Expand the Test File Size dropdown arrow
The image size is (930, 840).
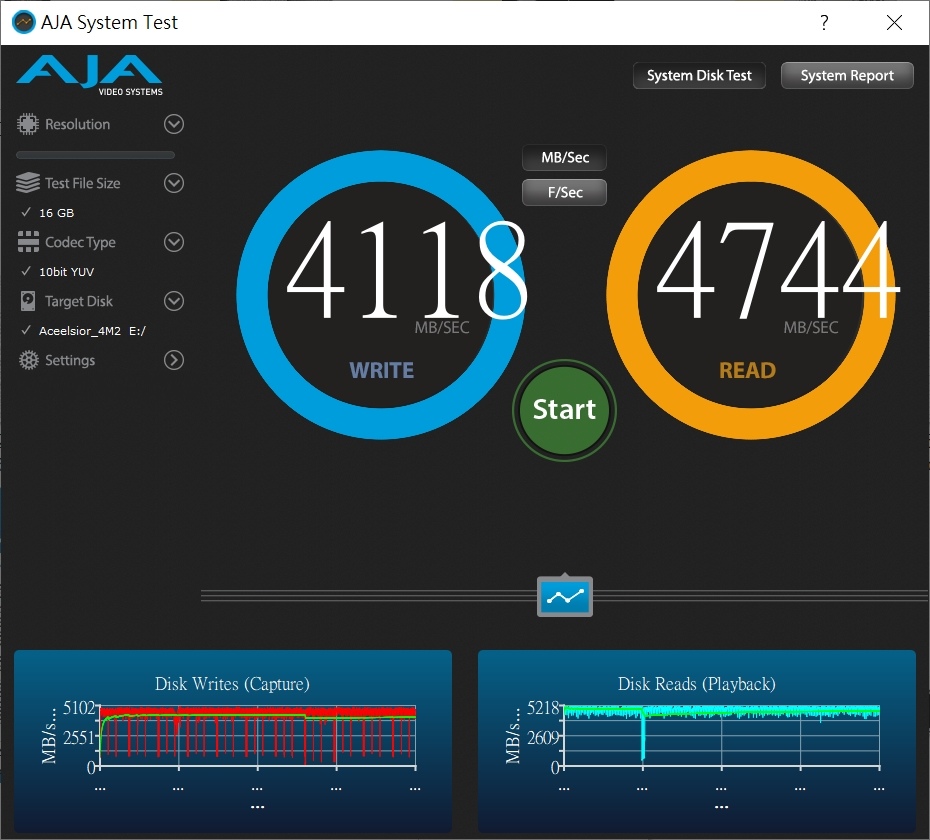pos(174,183)
